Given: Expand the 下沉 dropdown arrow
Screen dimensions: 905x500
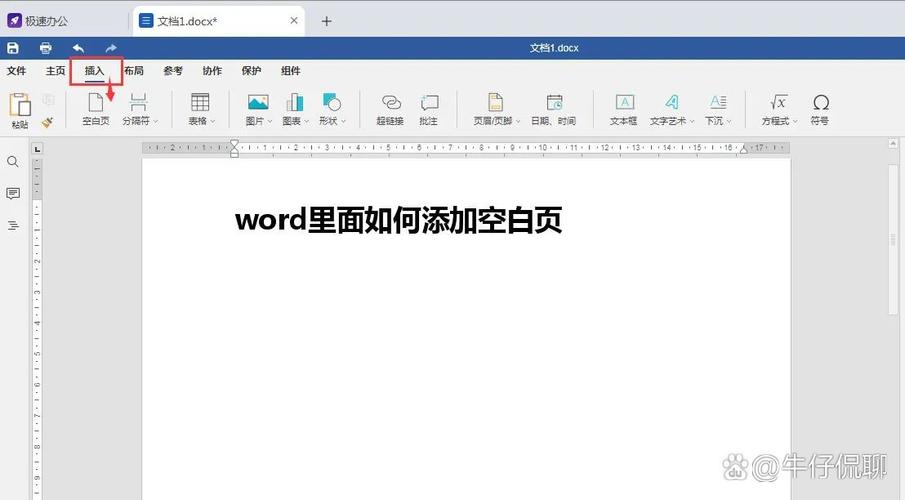Looking at the screenshot, I should 729,121.
